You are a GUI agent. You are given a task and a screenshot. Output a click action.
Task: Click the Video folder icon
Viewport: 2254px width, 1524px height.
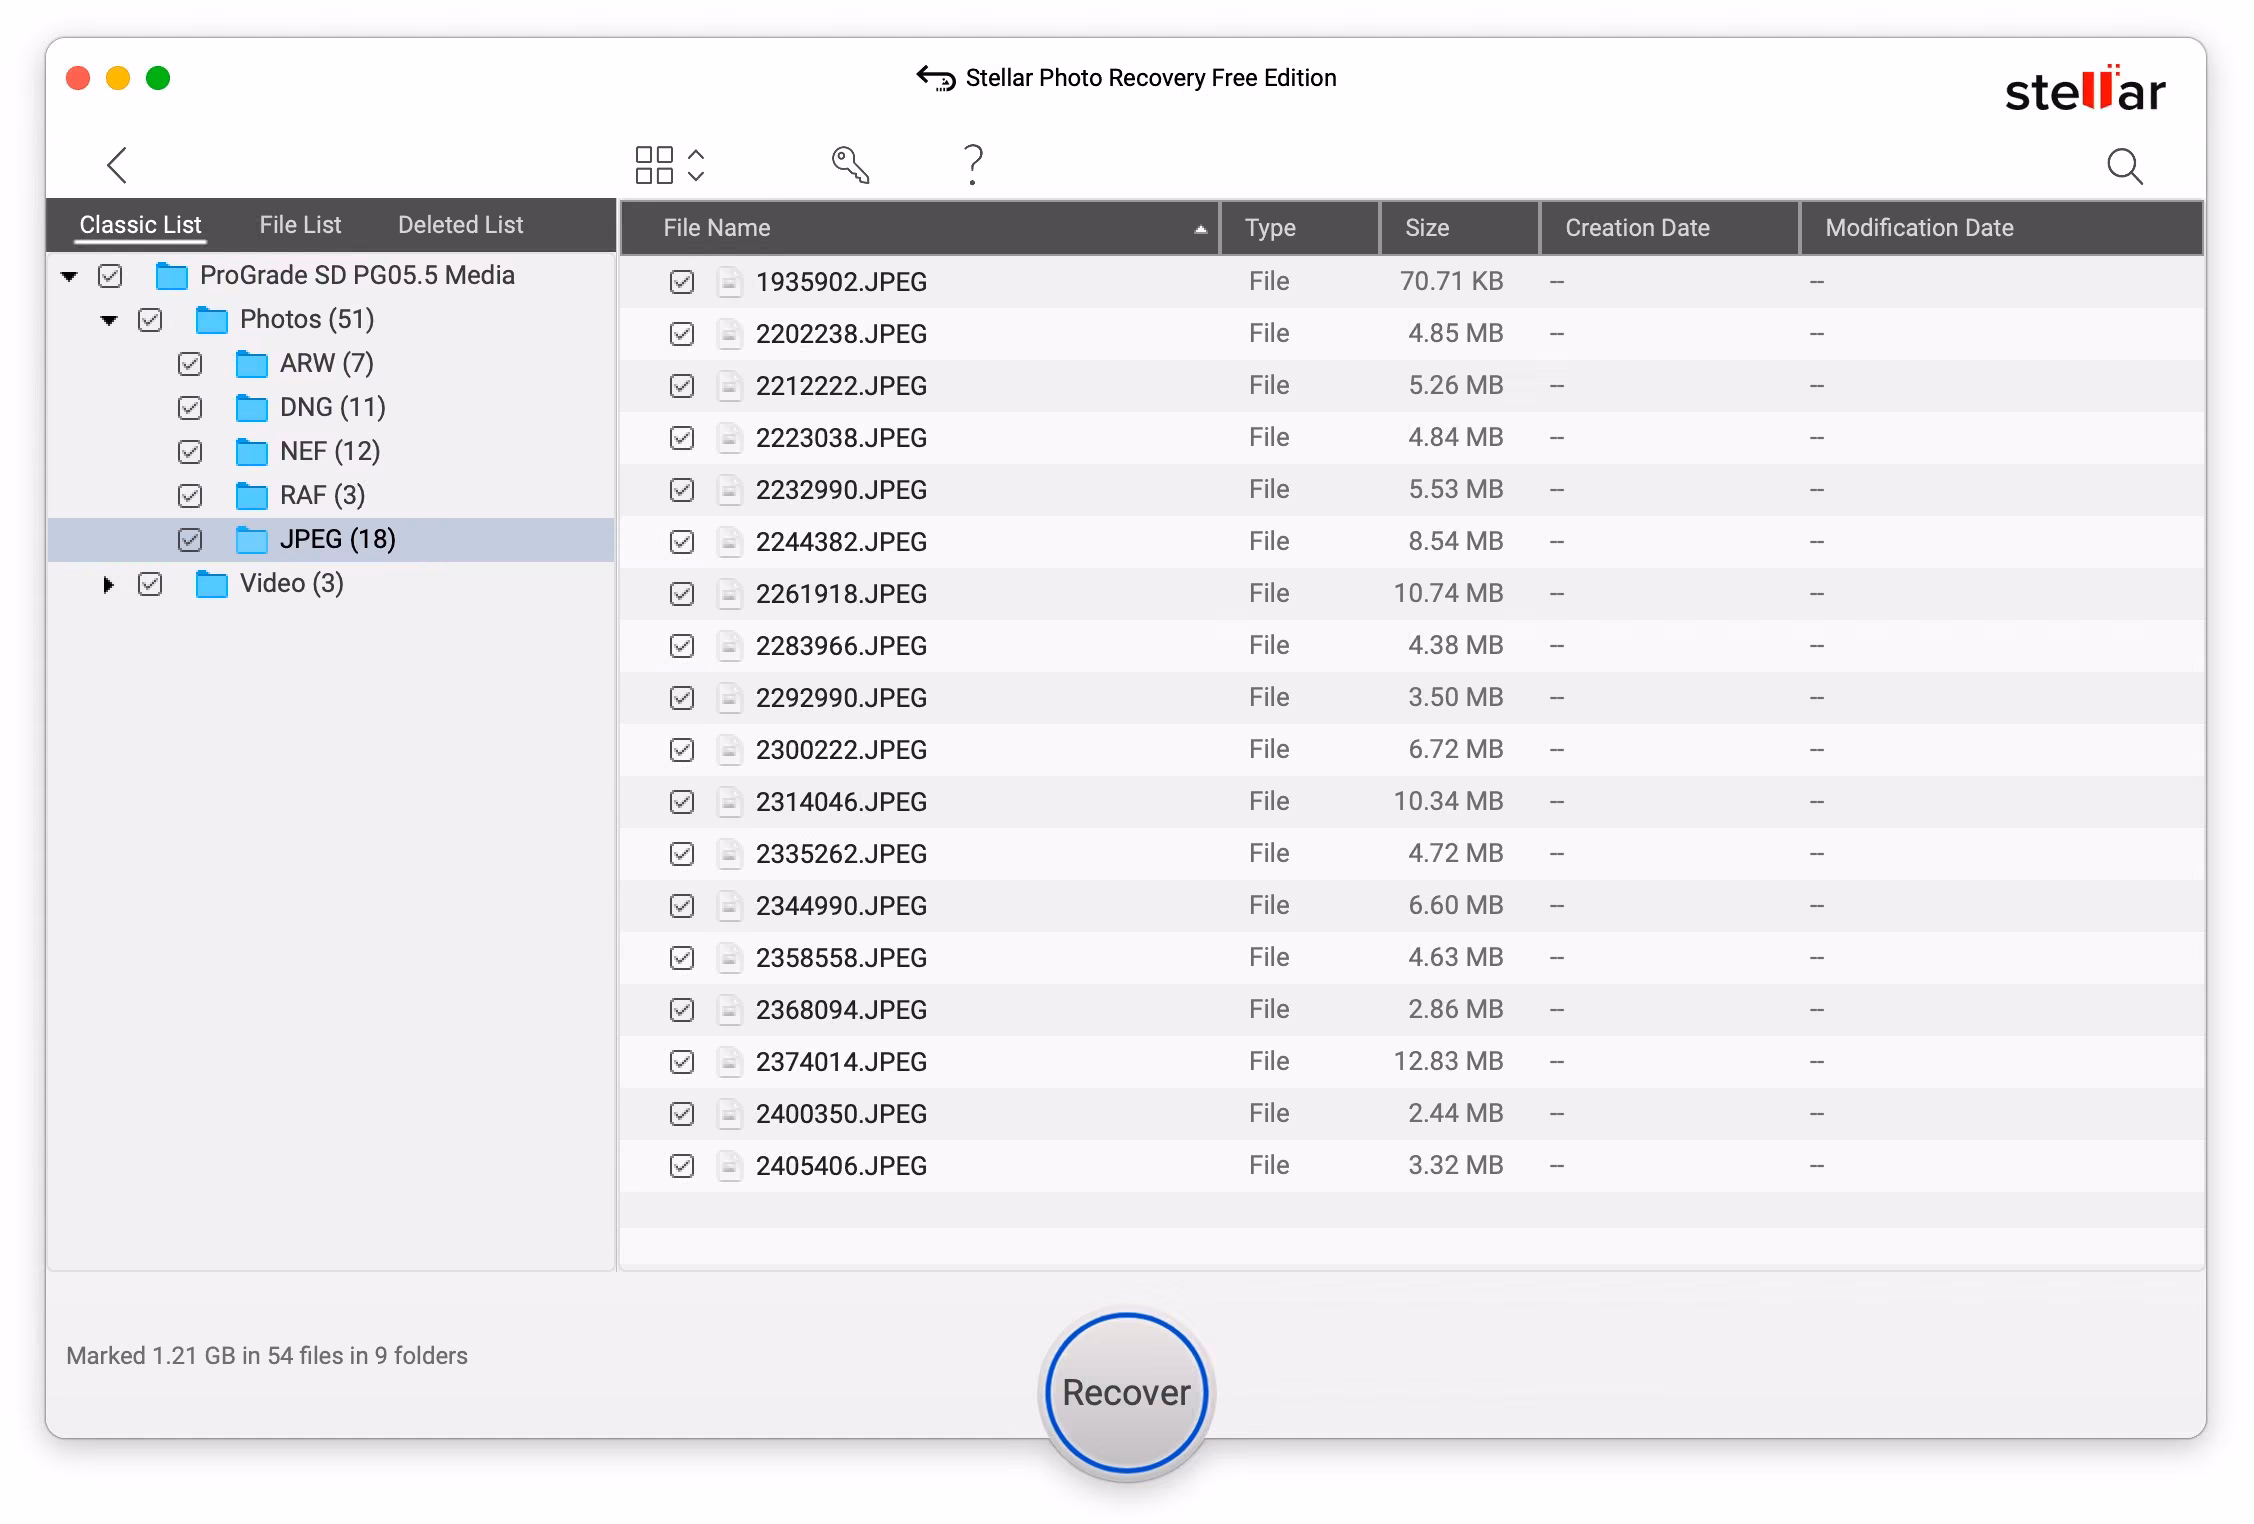(x=212, y=584)
